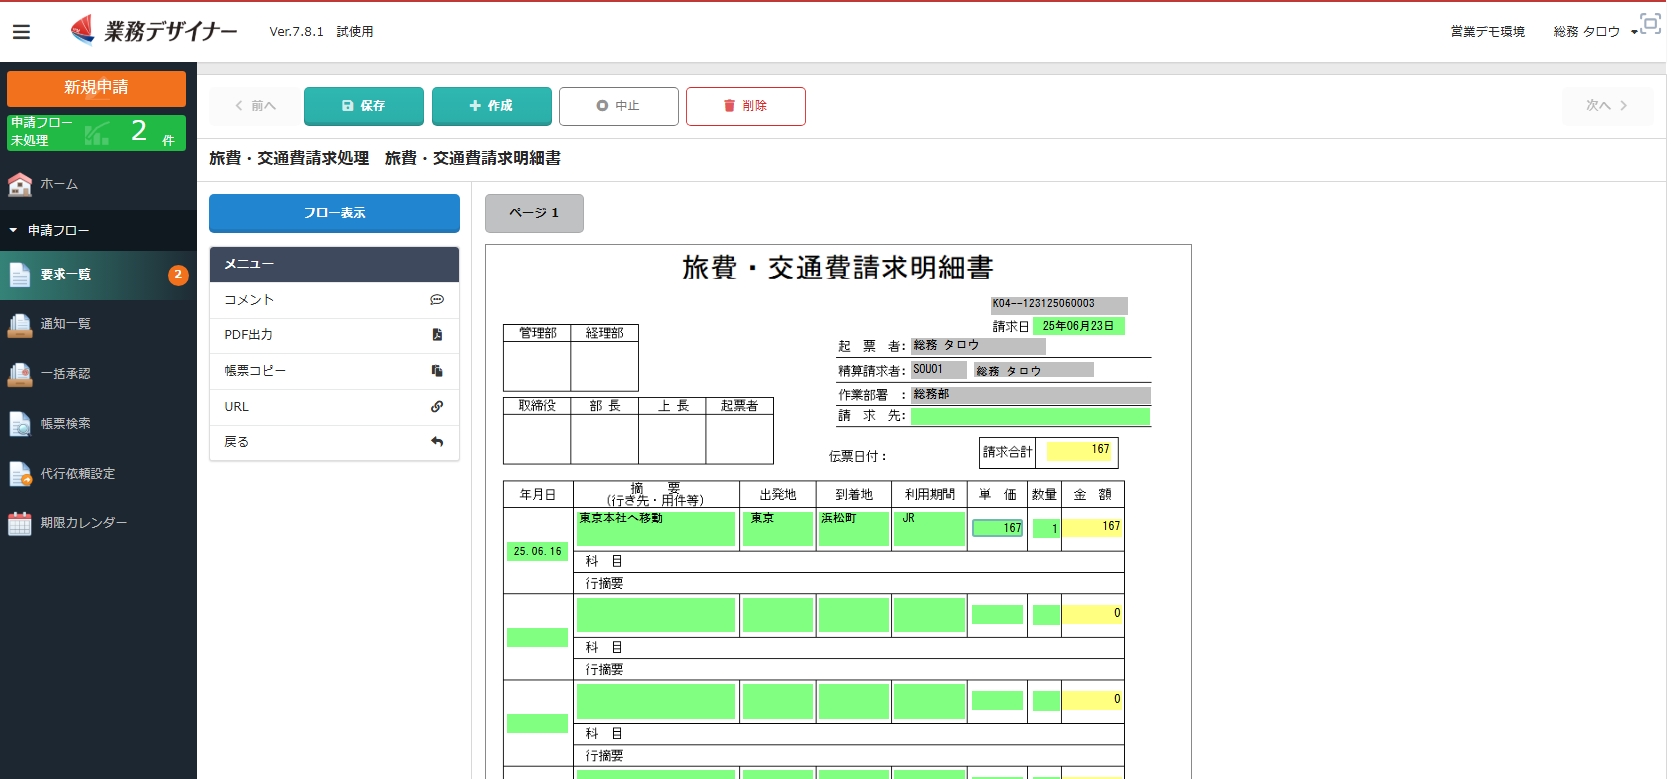The image size is (1671, 779).
Task: Click the 一括承認 stamp icon
Action: click(x=20, y=374)
